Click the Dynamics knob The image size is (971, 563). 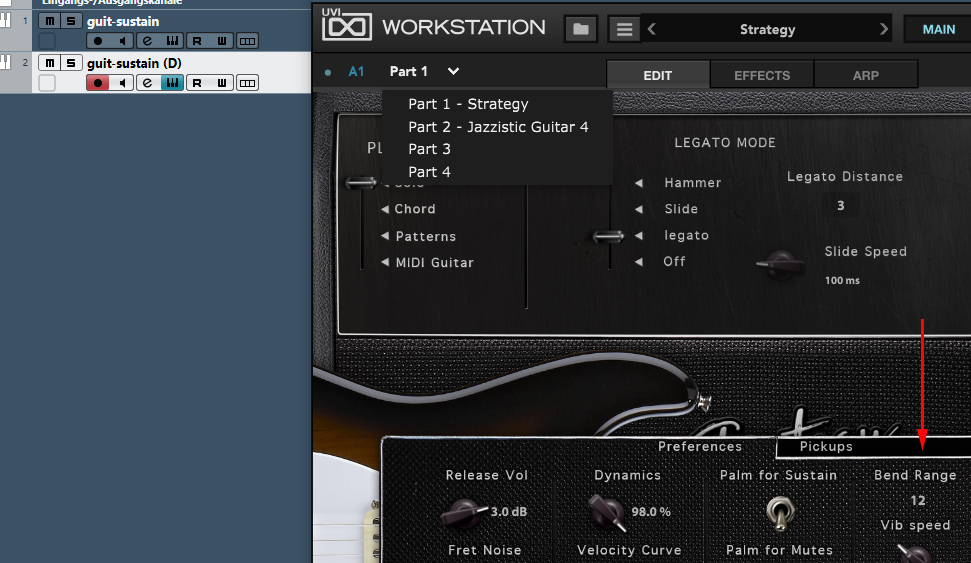[607, 512]
